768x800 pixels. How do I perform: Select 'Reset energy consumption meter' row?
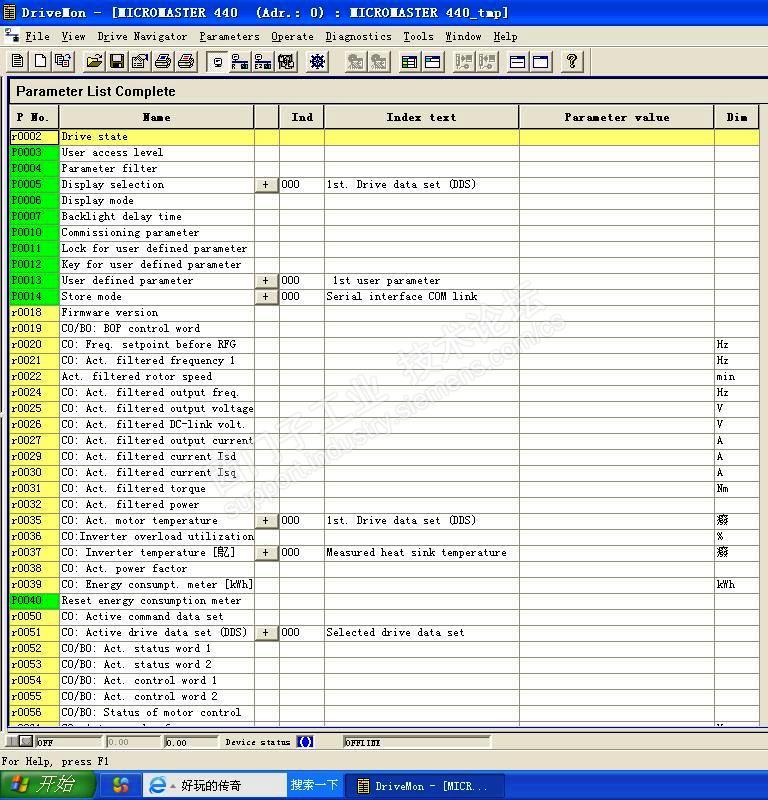coord(384,601)
